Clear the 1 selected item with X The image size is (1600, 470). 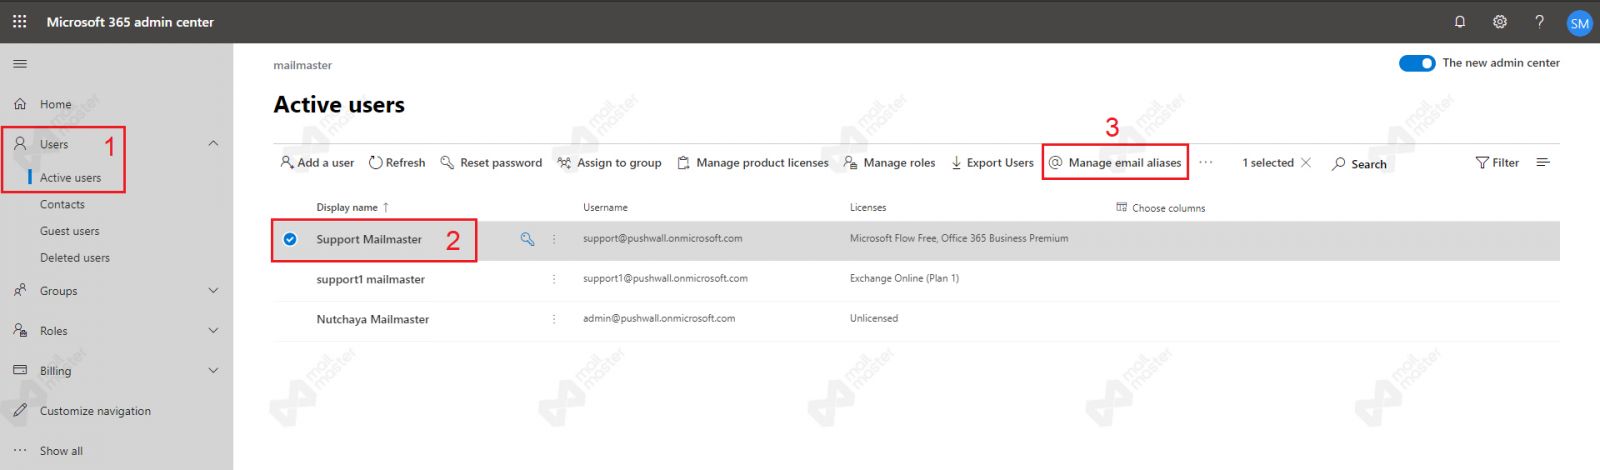tap(1305, 162)
